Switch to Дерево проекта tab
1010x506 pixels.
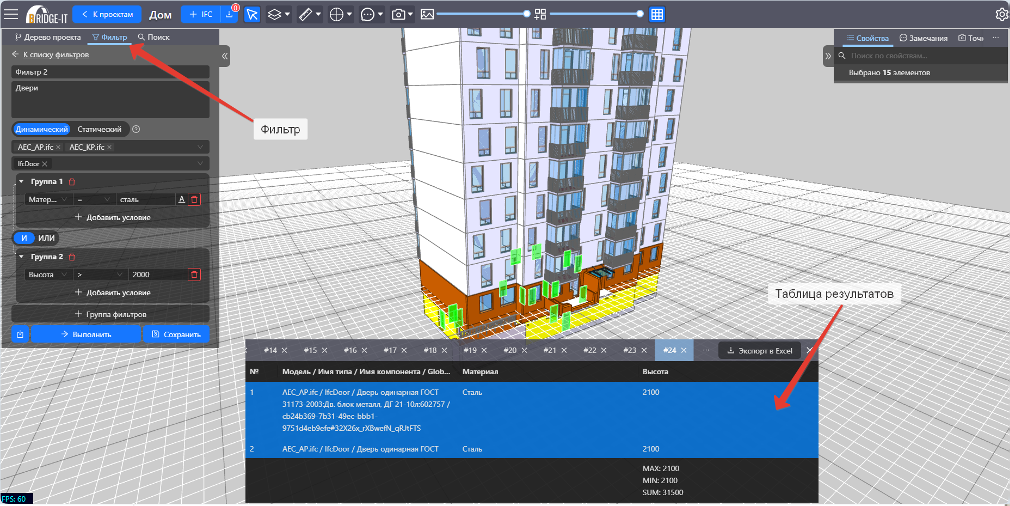[x=48, y=37]
